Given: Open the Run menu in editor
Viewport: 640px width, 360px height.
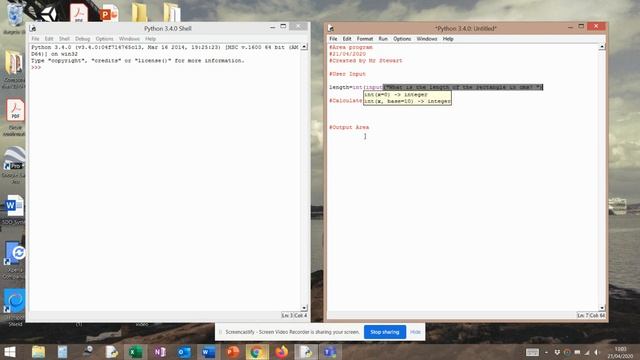Looking at the screenshot, I should 383,39.
